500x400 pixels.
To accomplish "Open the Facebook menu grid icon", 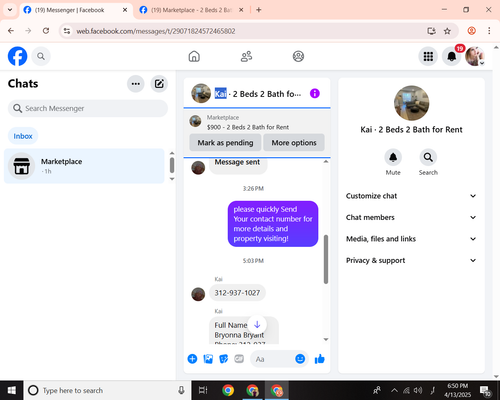I will (x=428, y=56).
